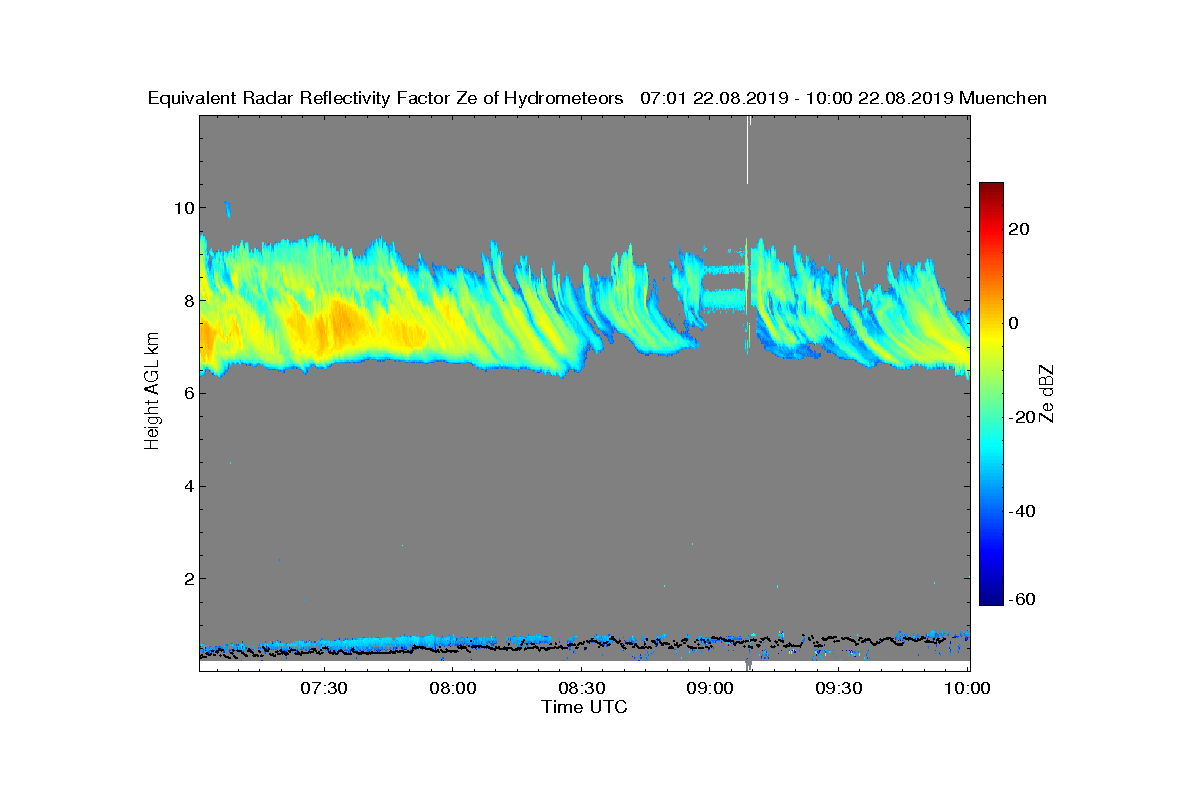This screenshot has width=1200, height=800.
Task: Click the colorbar tick label '-20'
Action: click(1024, 418)
